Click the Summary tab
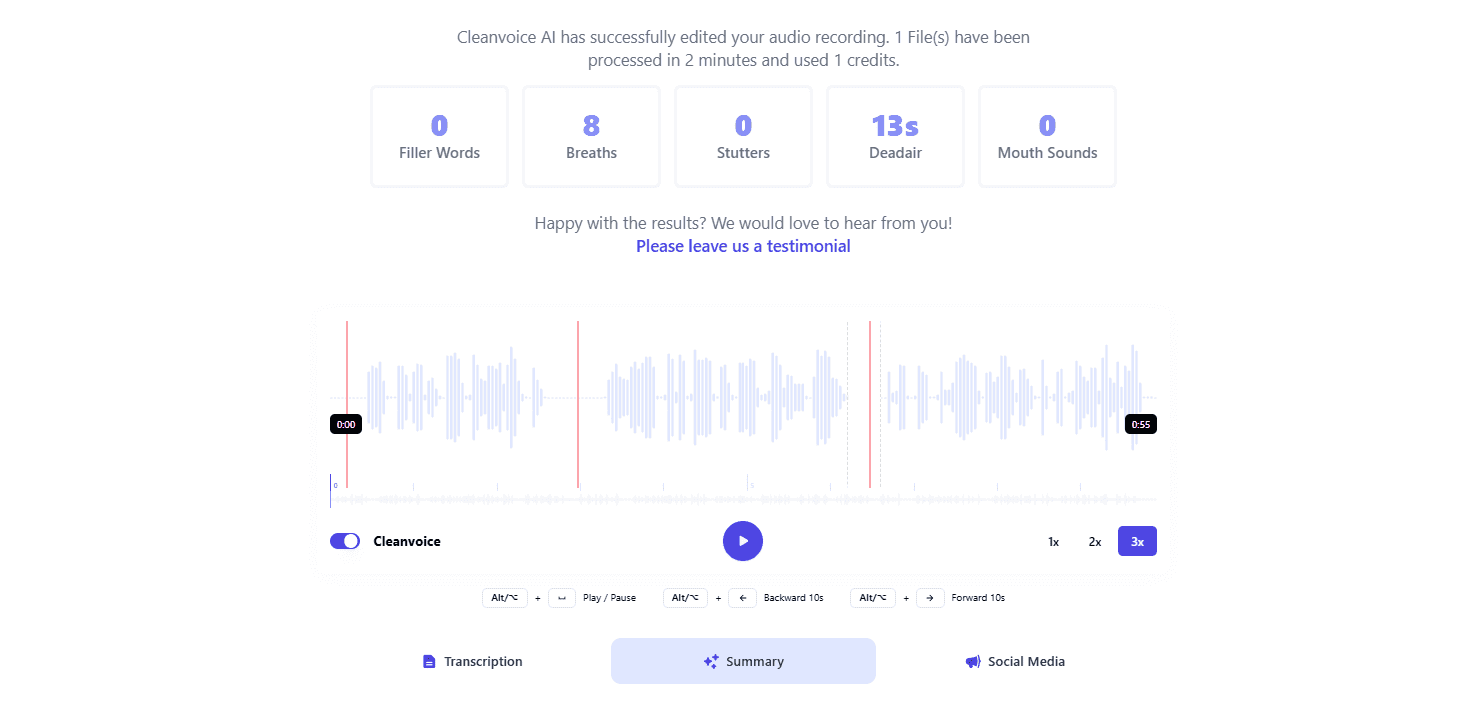Viewport: 1469px width, 716px height. pos(743,661)
